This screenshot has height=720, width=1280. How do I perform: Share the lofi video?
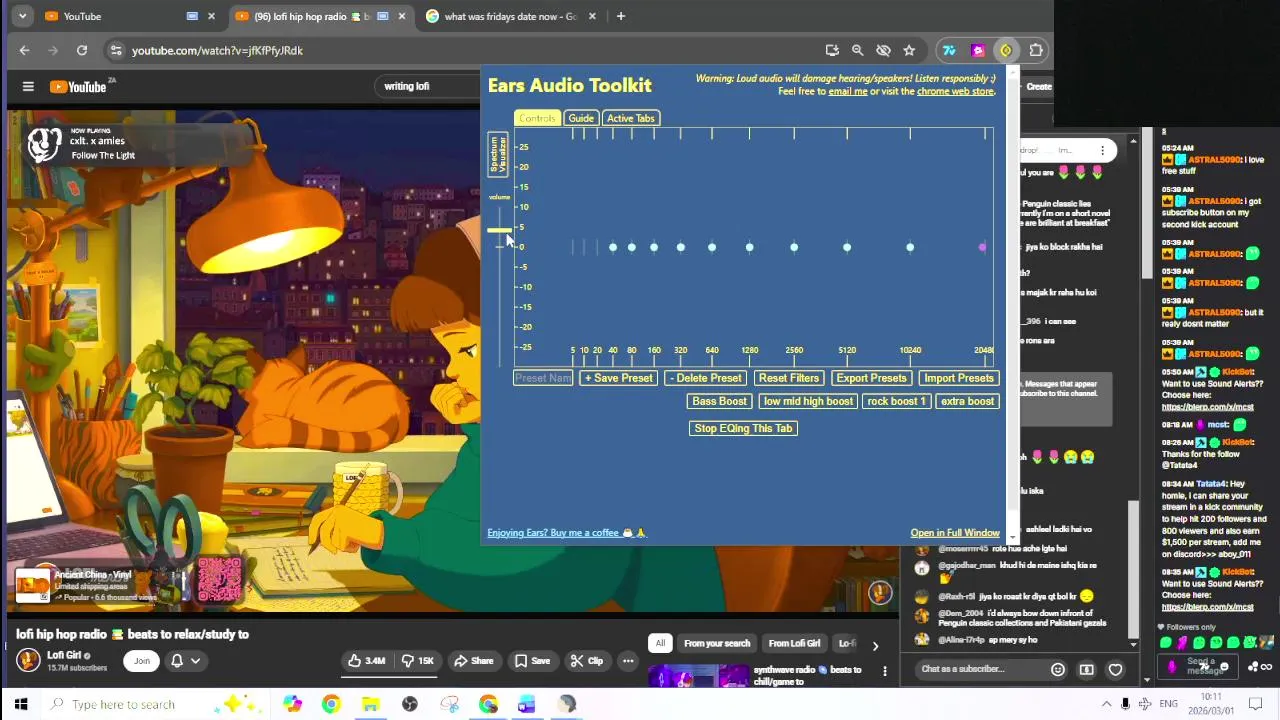pos(473,661)
